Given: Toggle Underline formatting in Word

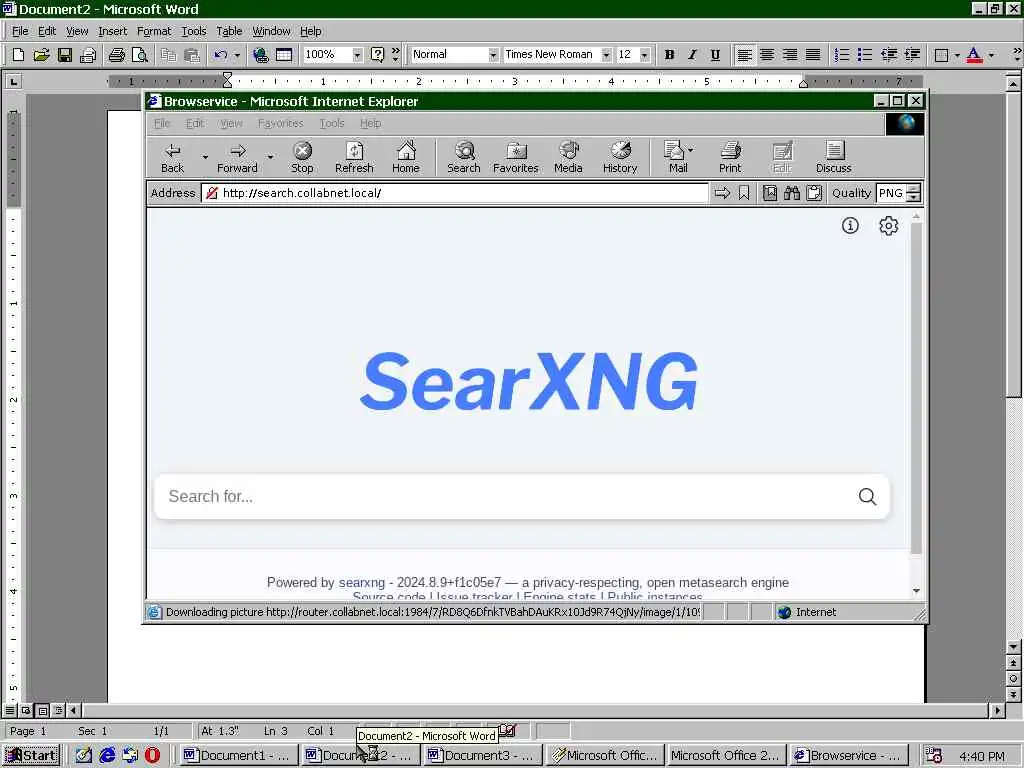Looking at the screenshot, I should point(715,55).
